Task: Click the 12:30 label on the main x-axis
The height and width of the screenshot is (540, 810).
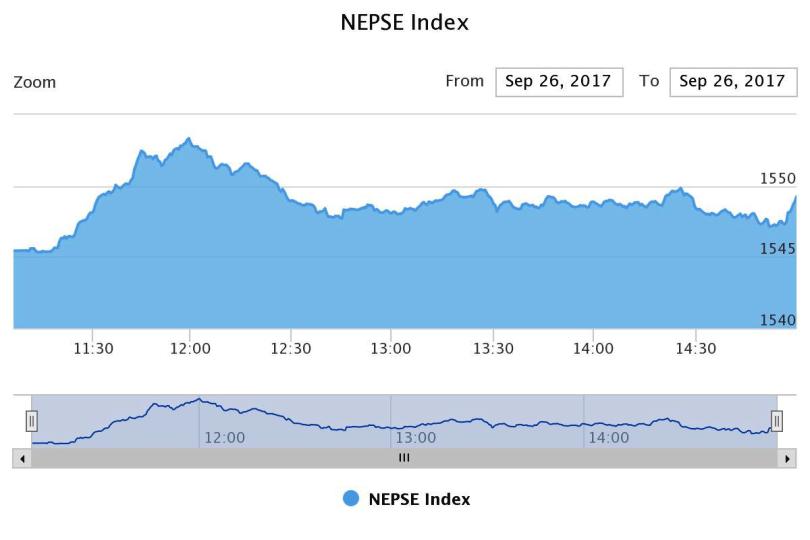Action: (291, 349)
